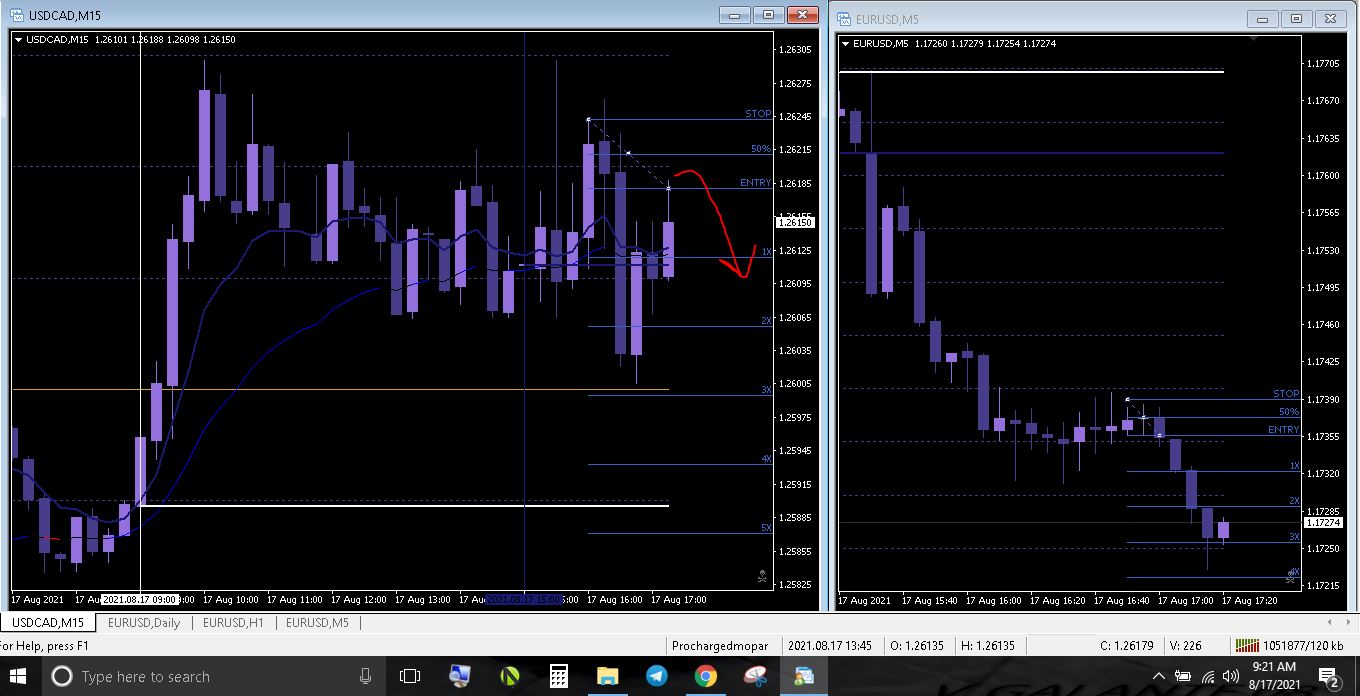Open Task View from the taskbar

pos(410,677)
